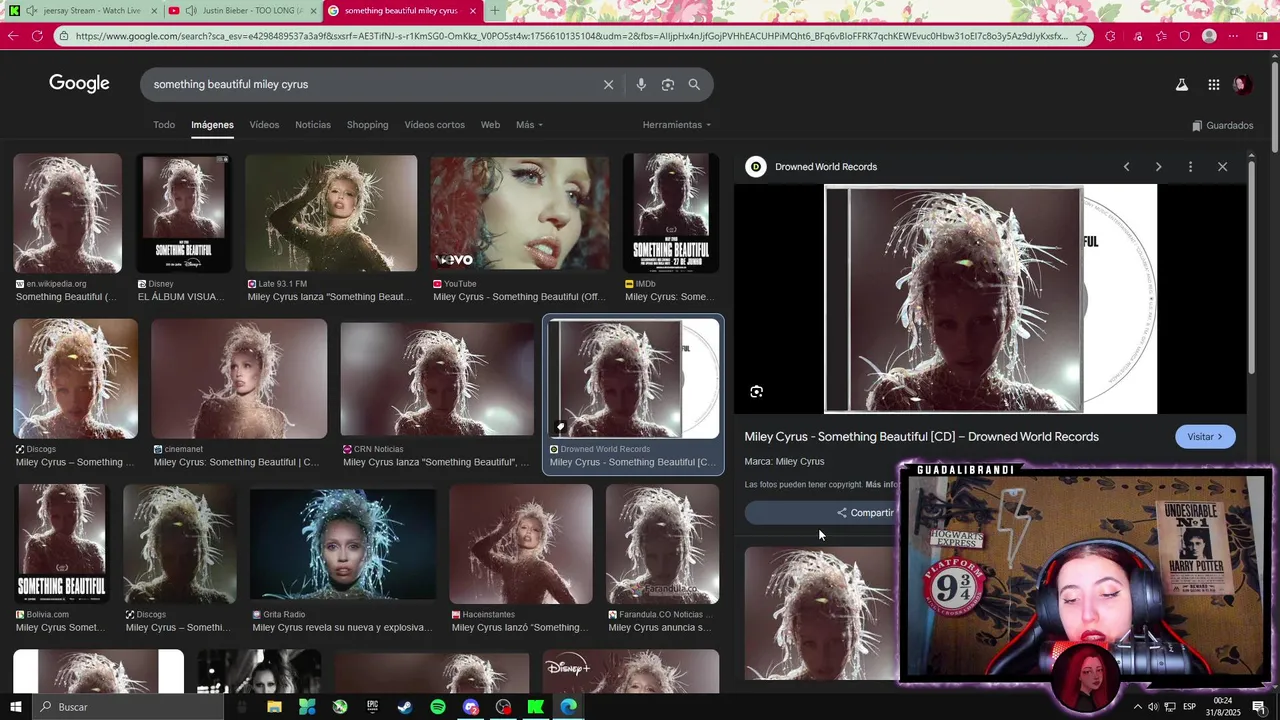Viewport: 1280px width, 720px height.
Task: Open a new browser tab
Action: coord(494,11)
